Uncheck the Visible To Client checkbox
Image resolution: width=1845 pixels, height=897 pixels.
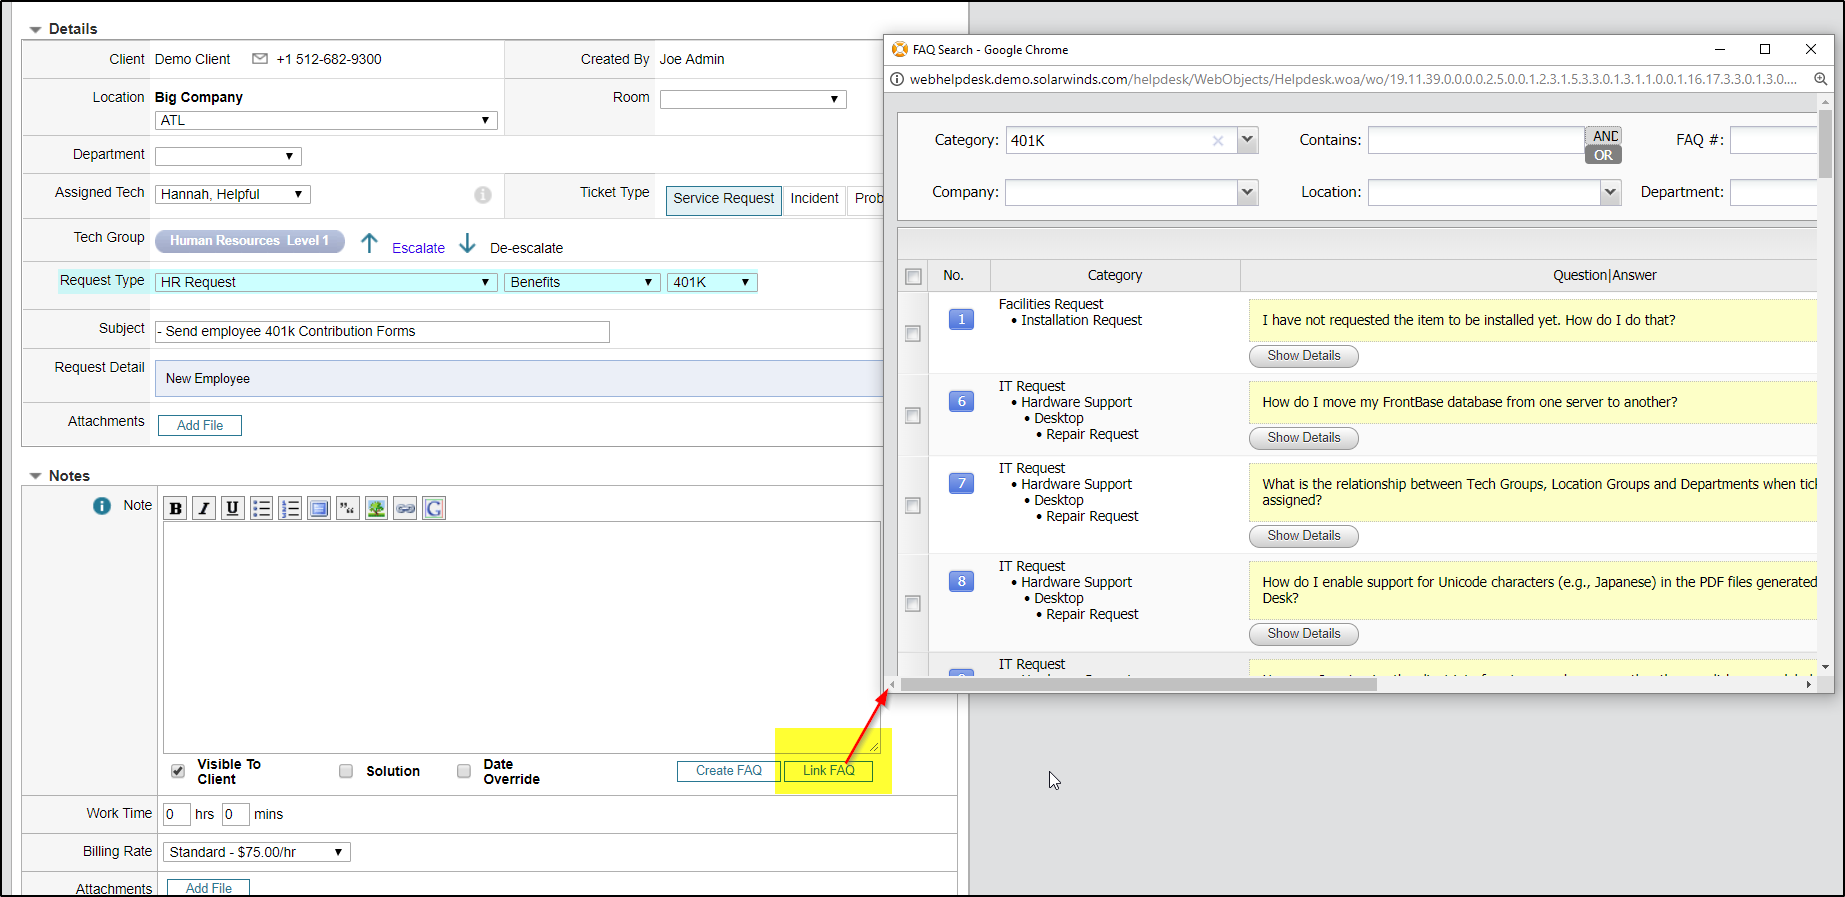coord(178,771)
